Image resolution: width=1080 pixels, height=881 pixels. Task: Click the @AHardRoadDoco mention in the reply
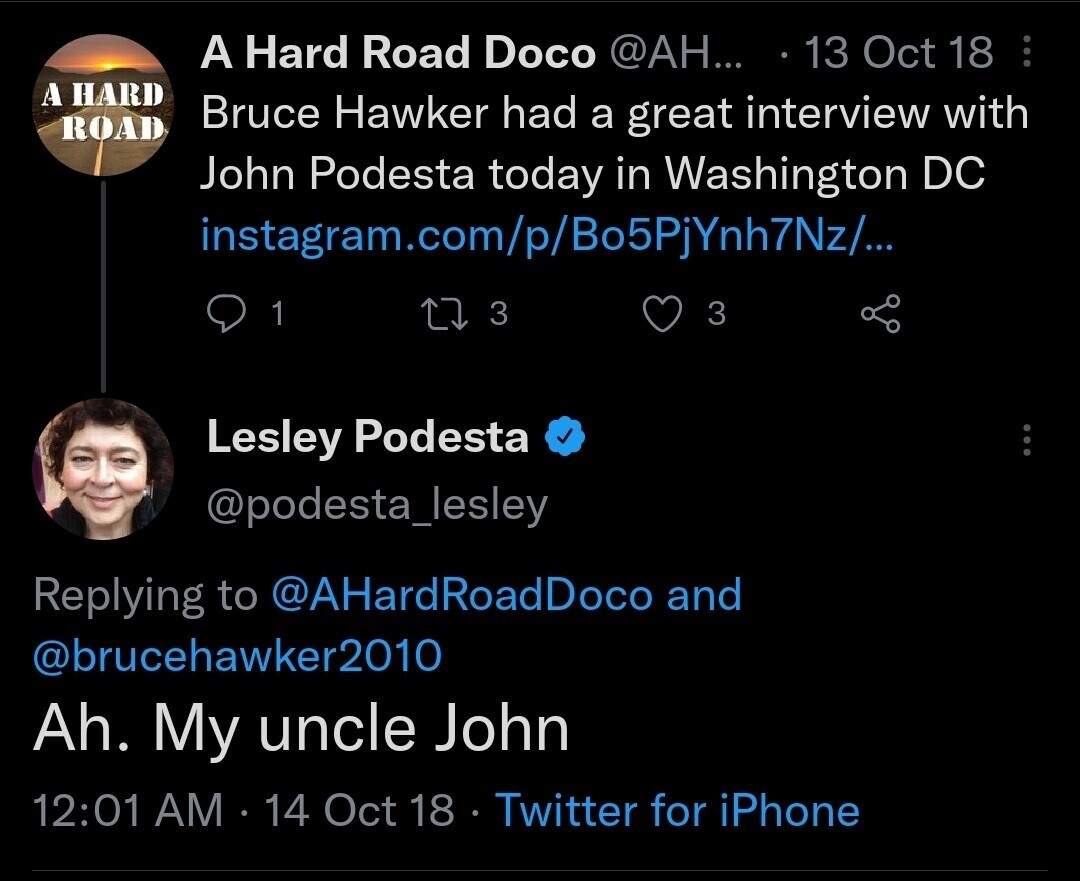tap(462, 595)
